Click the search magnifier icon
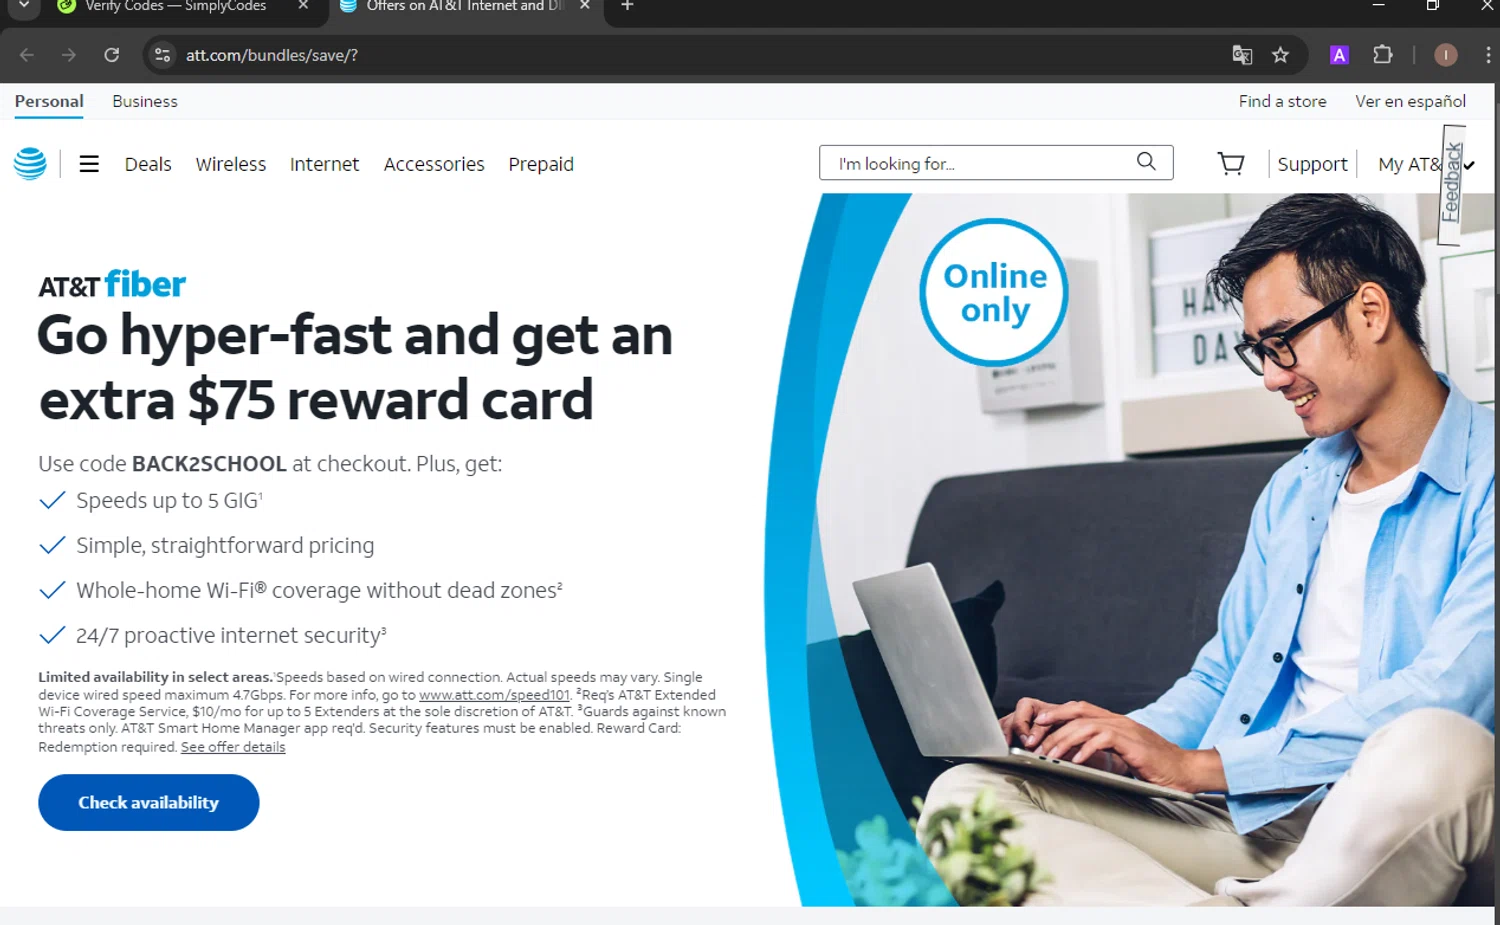The width and height of the screenshot is (1500, 925). pyautogui.click(x=1146, y=161)
